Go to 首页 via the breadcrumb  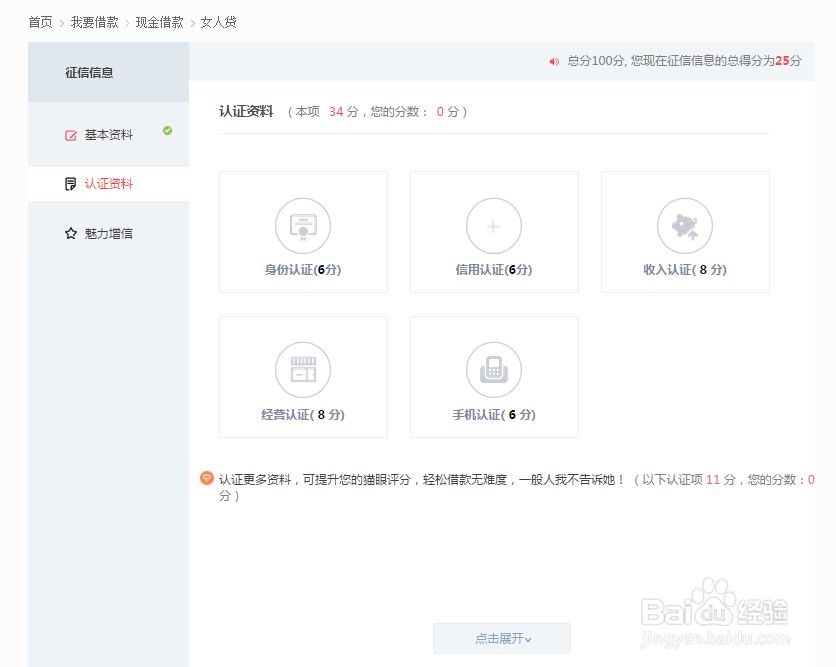(x=40, y=21)
